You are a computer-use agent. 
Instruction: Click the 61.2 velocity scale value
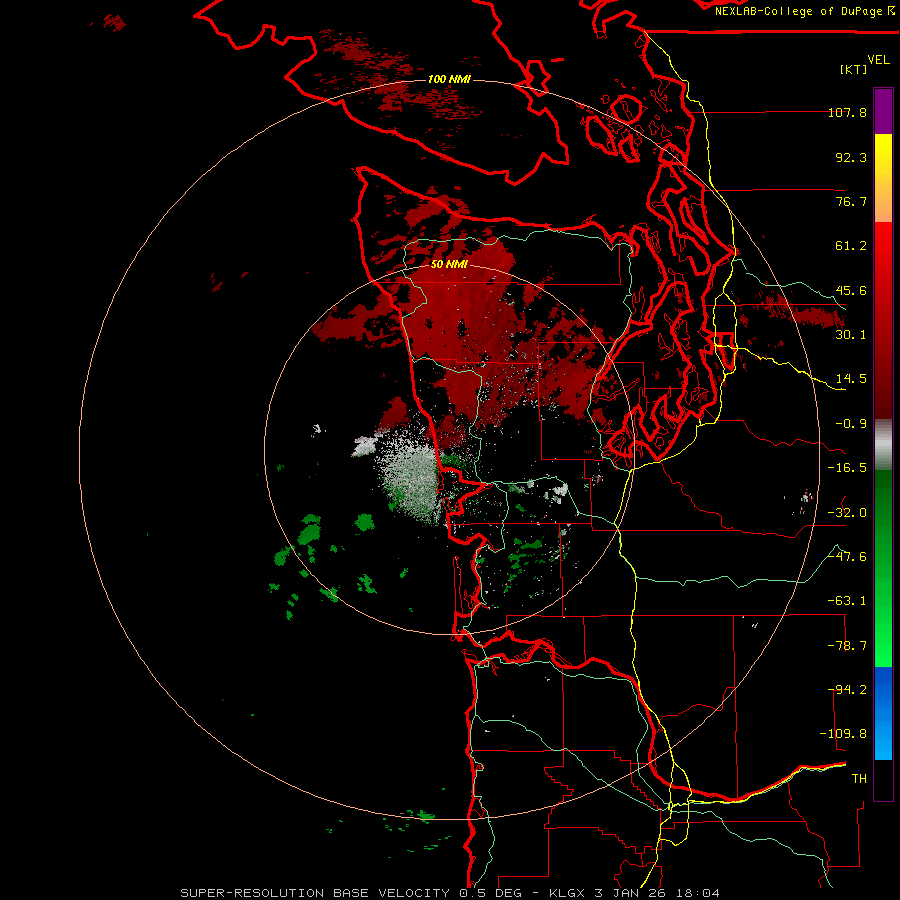point(851,246)
